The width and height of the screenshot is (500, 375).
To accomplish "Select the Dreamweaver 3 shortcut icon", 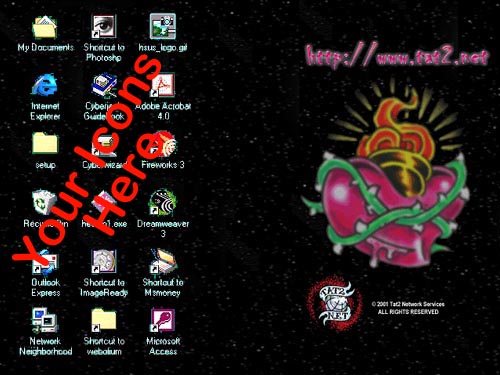I will pyautogui.click(x=163, y=202).
